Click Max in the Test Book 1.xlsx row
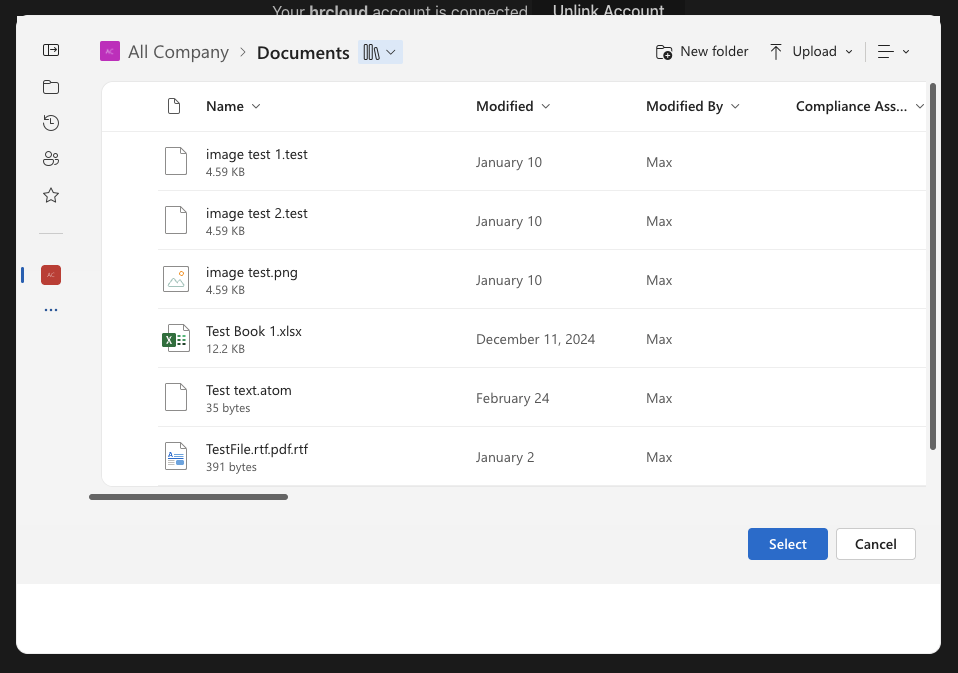958x673 pixels. coord(659,340)
